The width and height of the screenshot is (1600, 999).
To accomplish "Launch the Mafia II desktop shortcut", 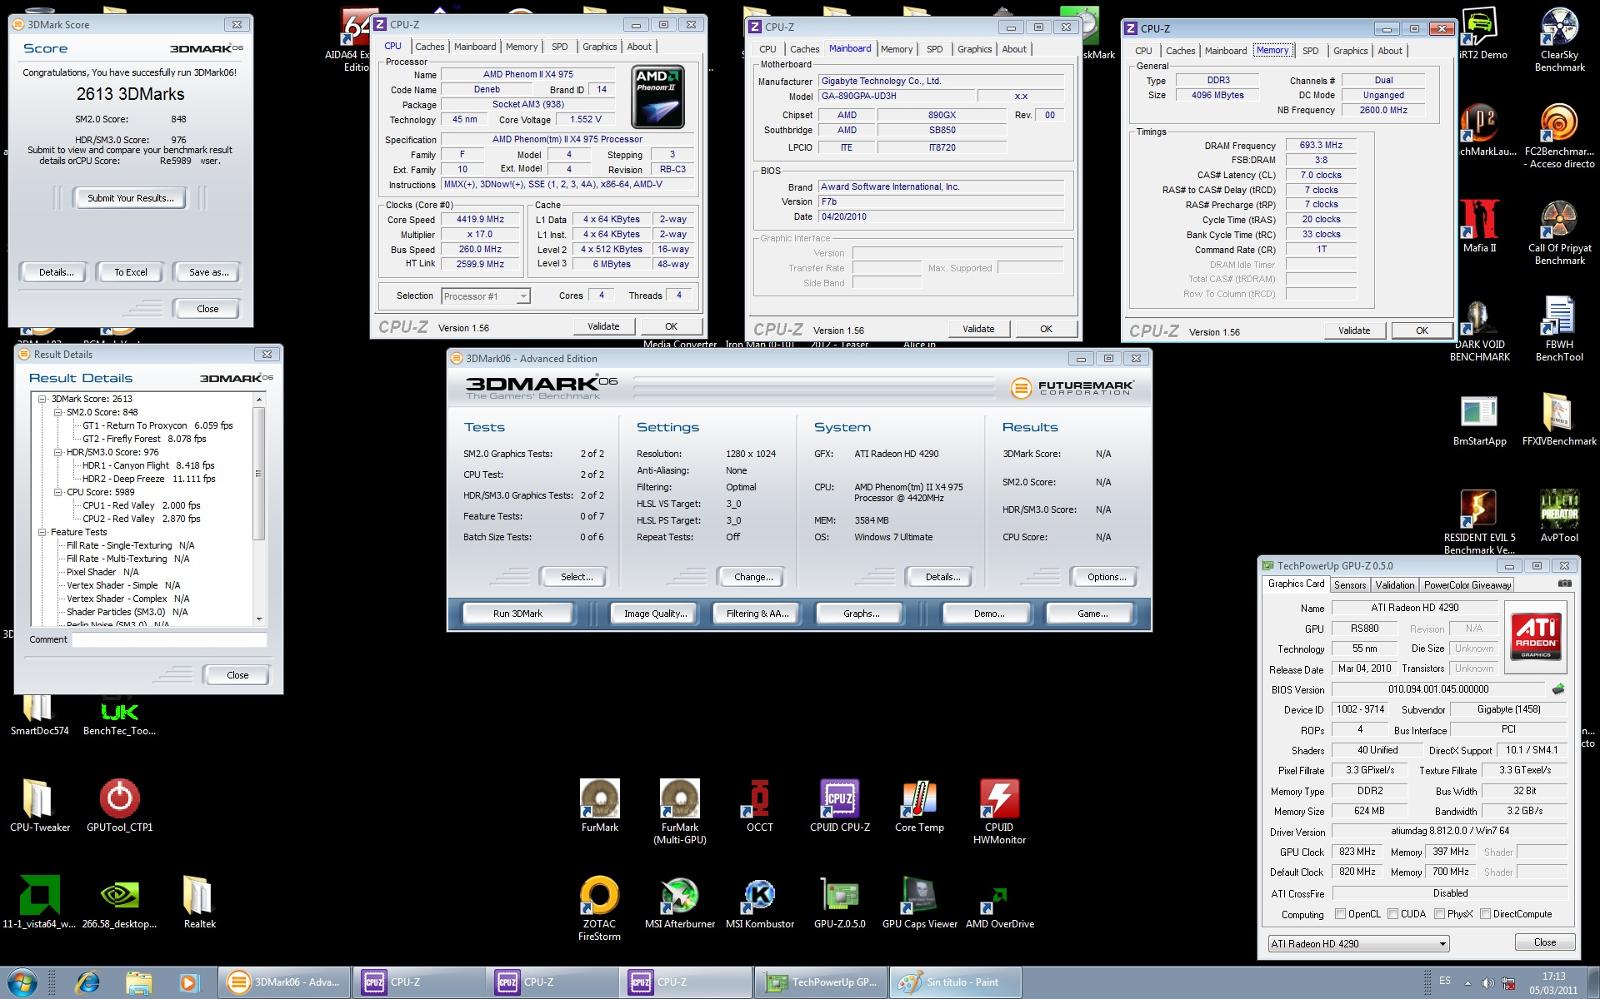I will (x=1479, y=226).
